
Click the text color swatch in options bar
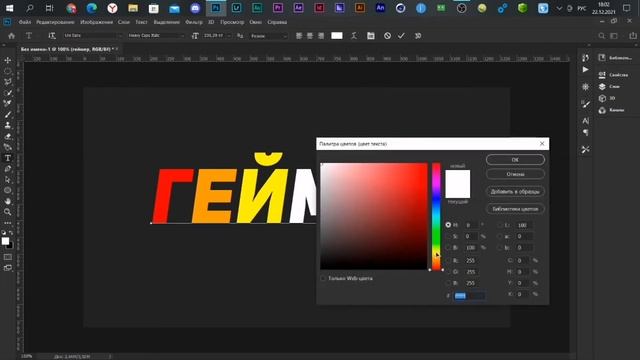coord(337,36)
